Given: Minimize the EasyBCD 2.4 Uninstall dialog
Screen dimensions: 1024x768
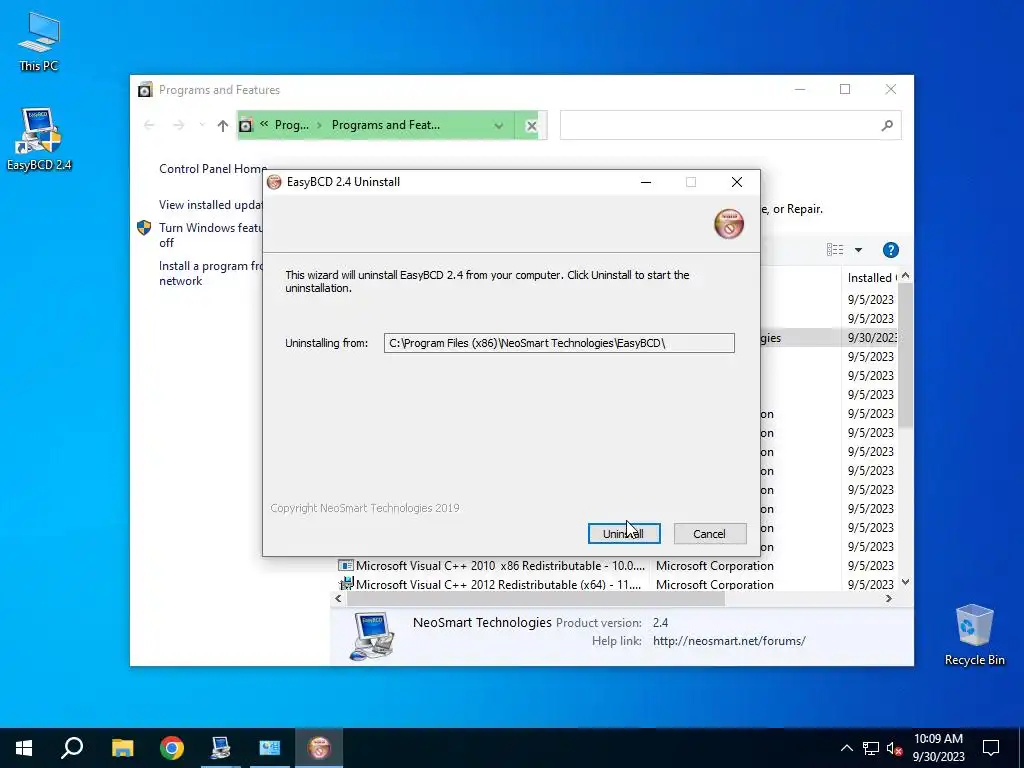Looking at the screenshot, I should [x=646, y=182].
